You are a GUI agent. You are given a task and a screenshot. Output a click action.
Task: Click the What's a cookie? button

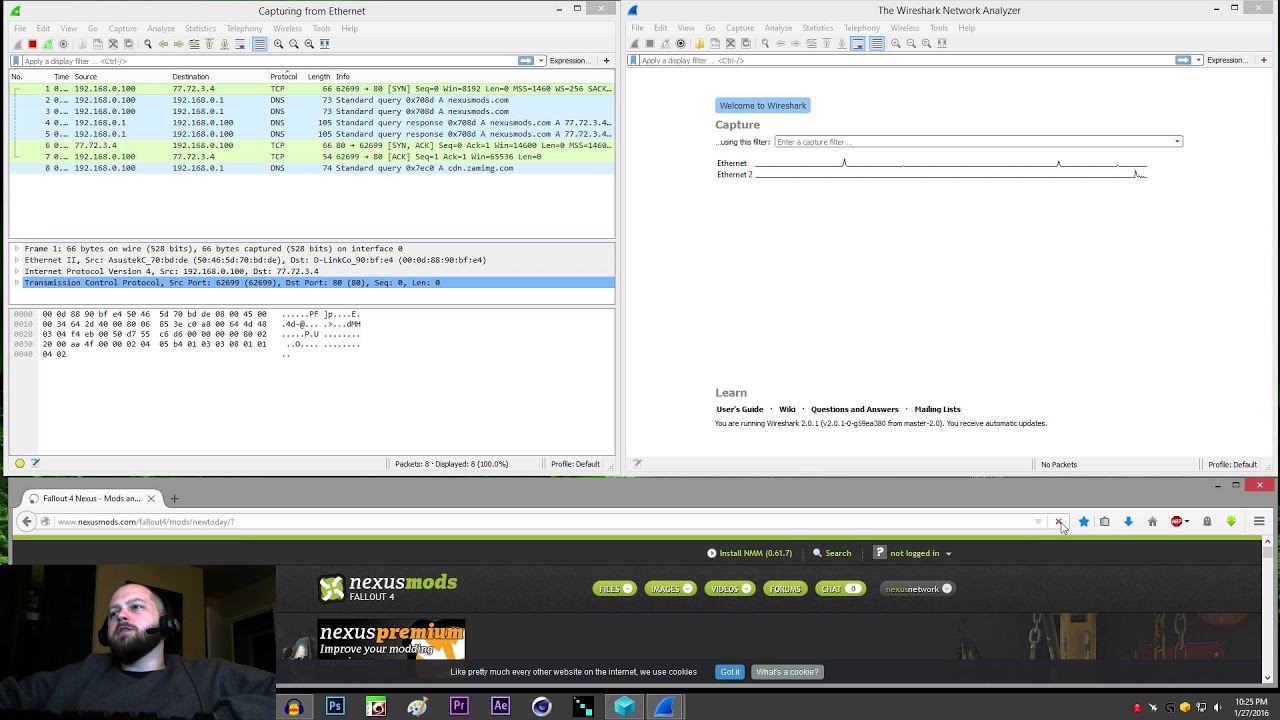coord(787,672)
